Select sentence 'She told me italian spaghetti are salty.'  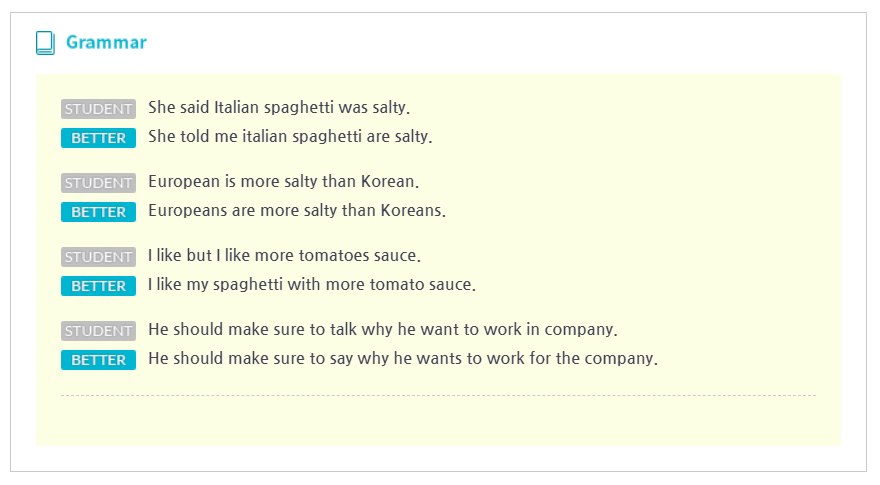click(290, 136)
